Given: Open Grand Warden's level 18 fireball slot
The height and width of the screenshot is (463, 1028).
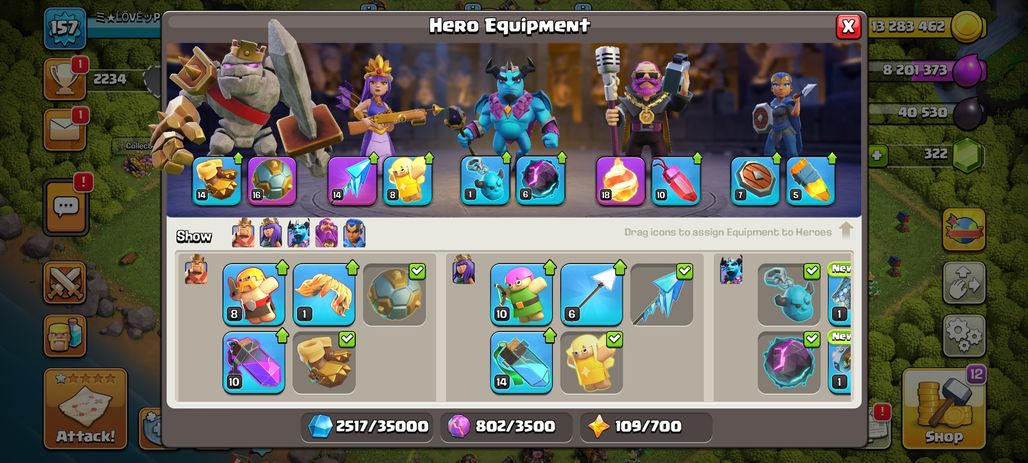Looking at the screenshot, I should pos(620,181).
